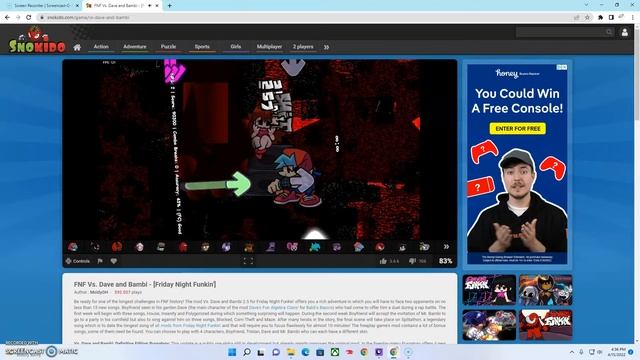Open File Explorer from taskbar
This screenshot has width=640, height=360.
(291, 352)
